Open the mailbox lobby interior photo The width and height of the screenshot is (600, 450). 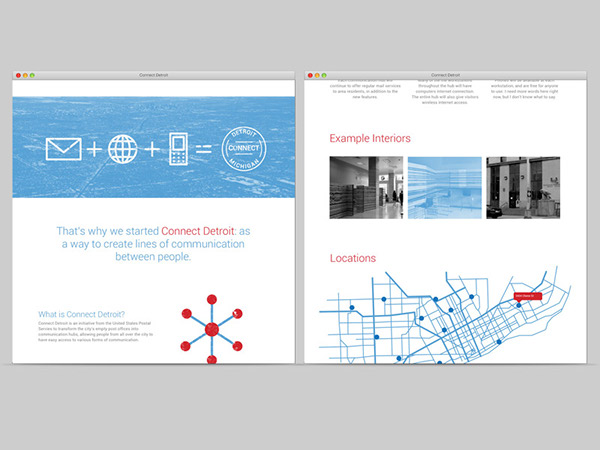pos(366,188)
